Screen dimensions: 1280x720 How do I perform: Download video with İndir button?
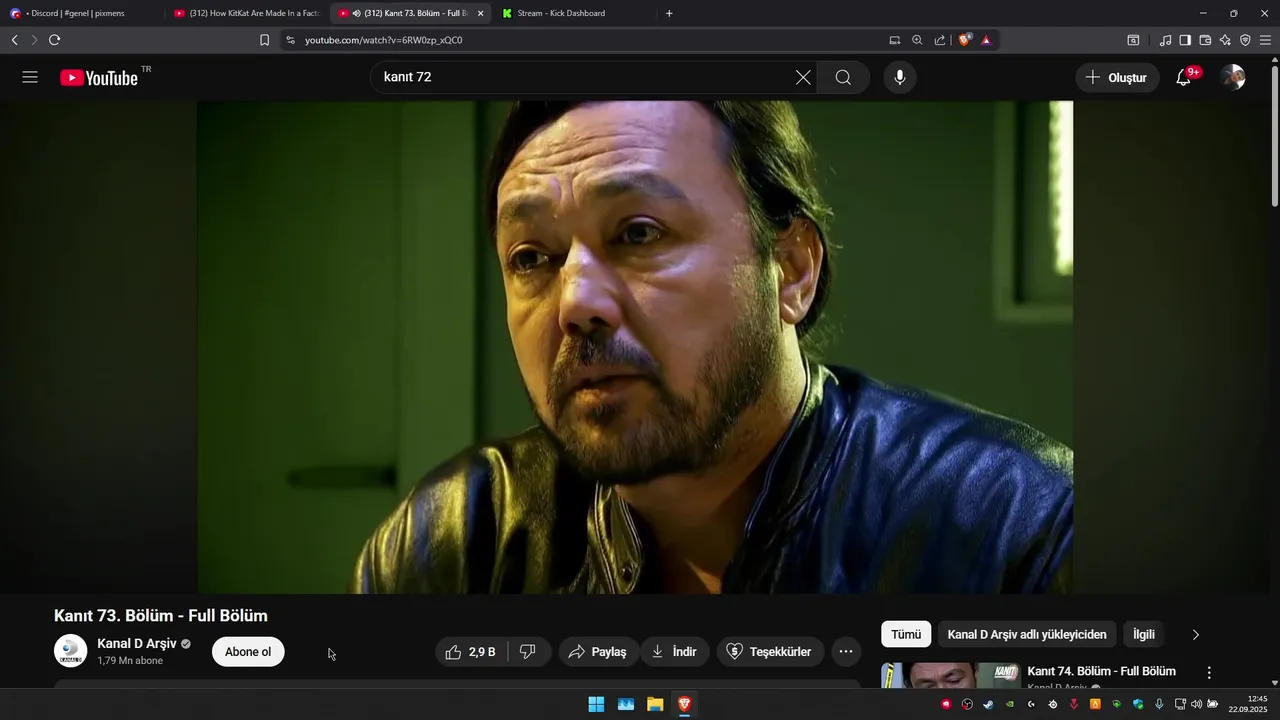[675, 652]
